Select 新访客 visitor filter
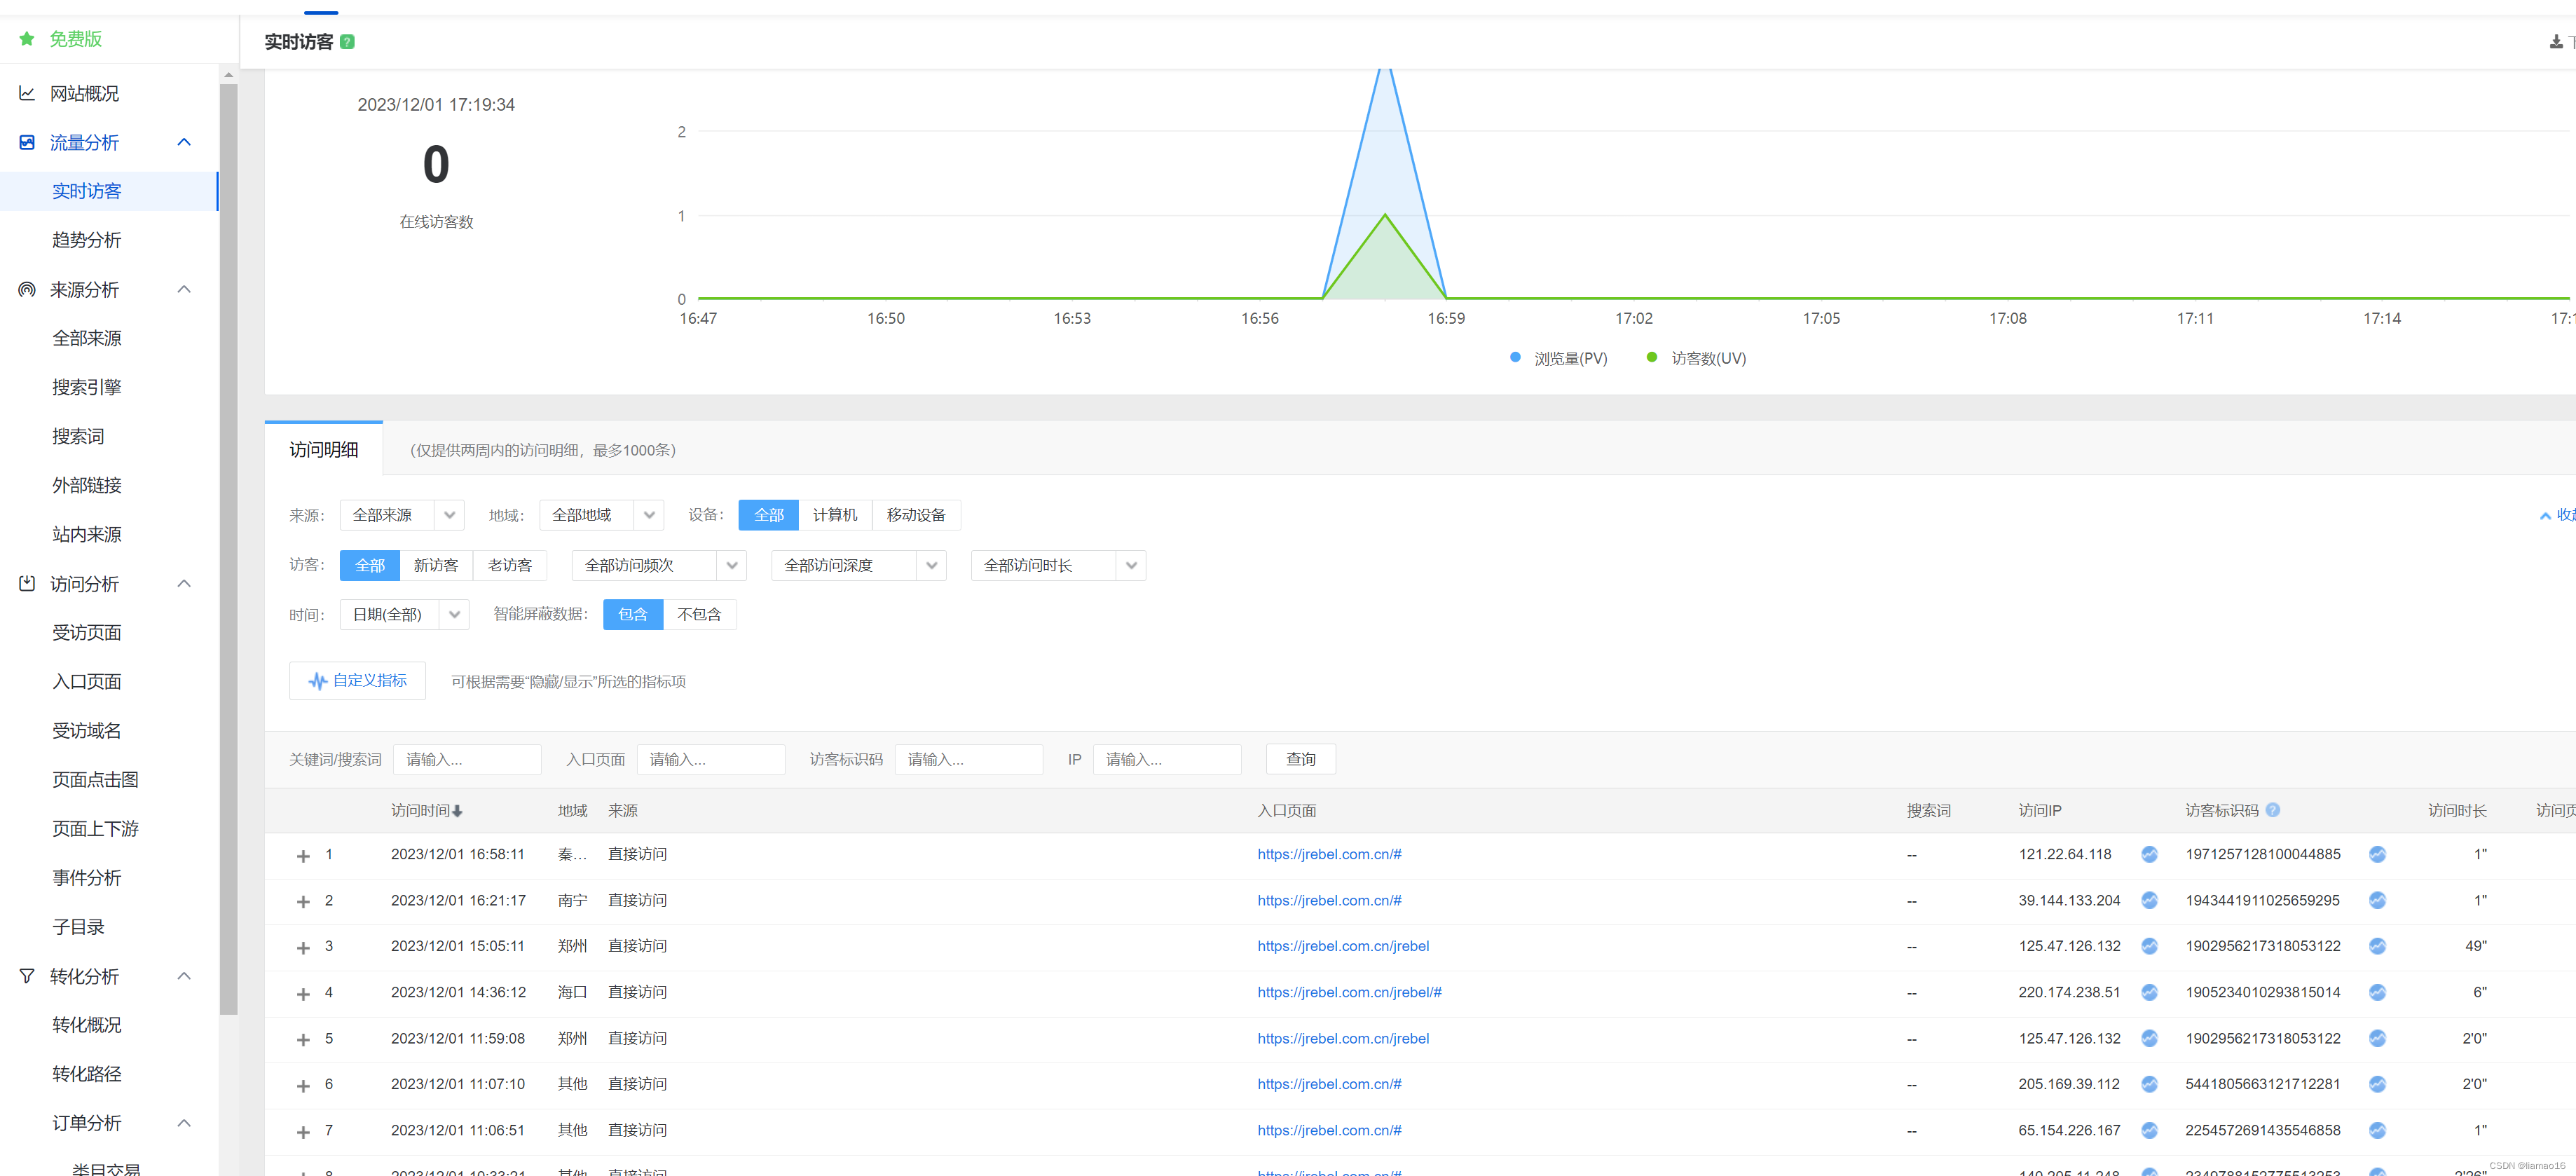The height and width of the screenshot is (1176, 2576). (435, 566)
